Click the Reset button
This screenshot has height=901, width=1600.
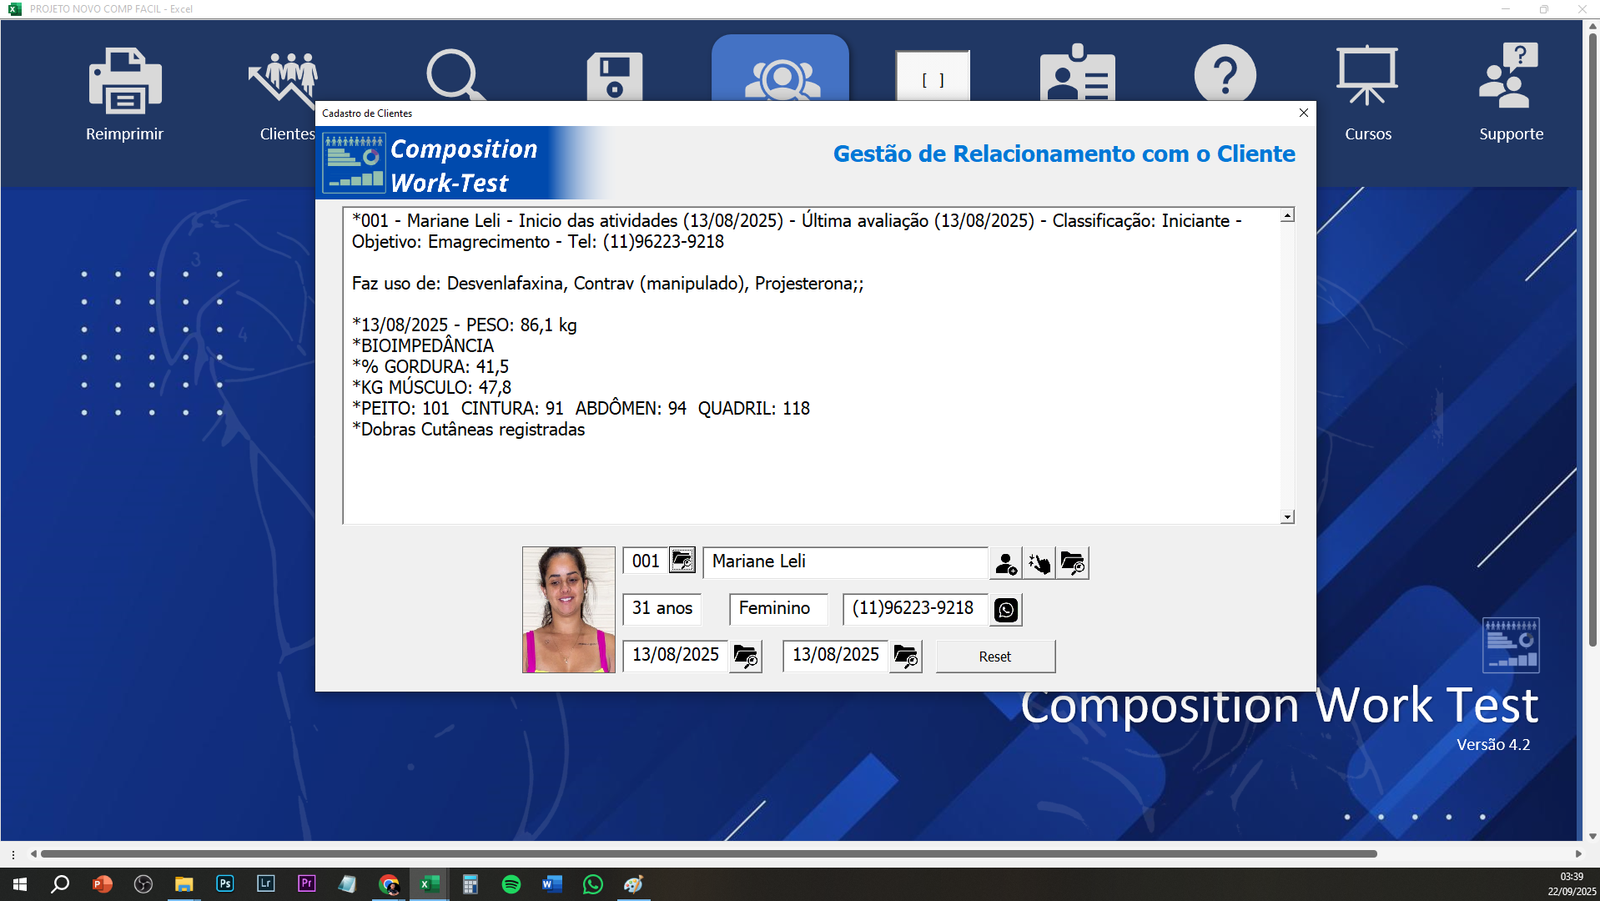(x=995, y=657)
